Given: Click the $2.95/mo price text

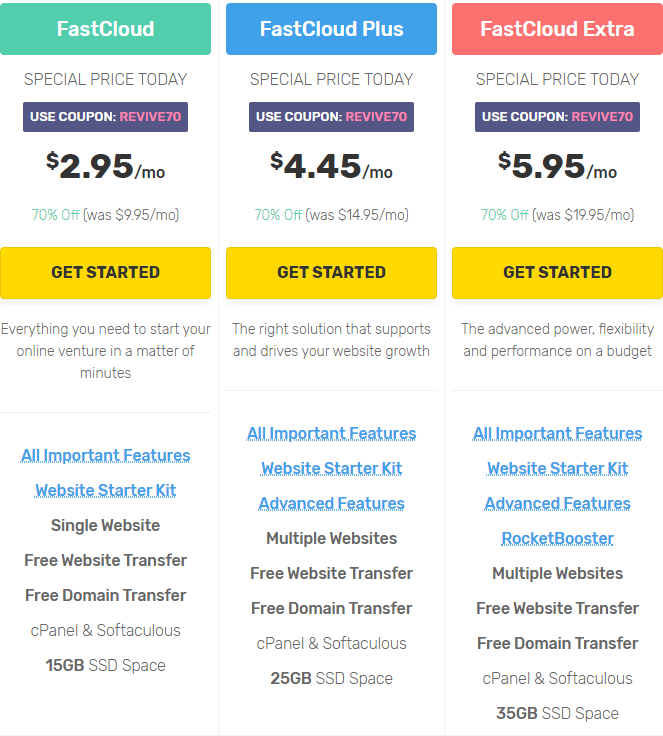Looking at the screenshot, I should [x=105, y=166].
